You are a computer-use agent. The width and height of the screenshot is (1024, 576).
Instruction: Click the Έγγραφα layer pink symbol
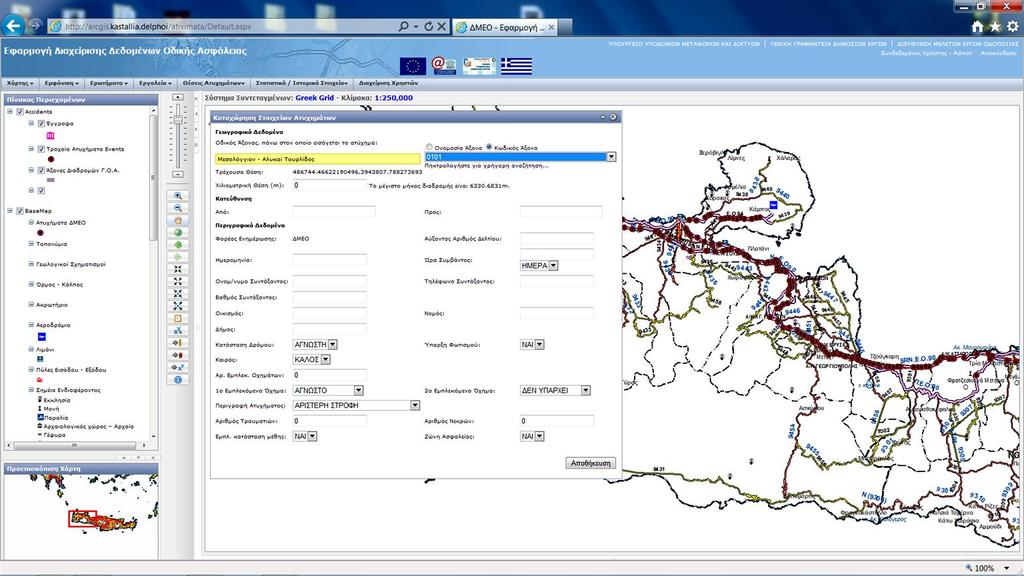click(51, 136)
